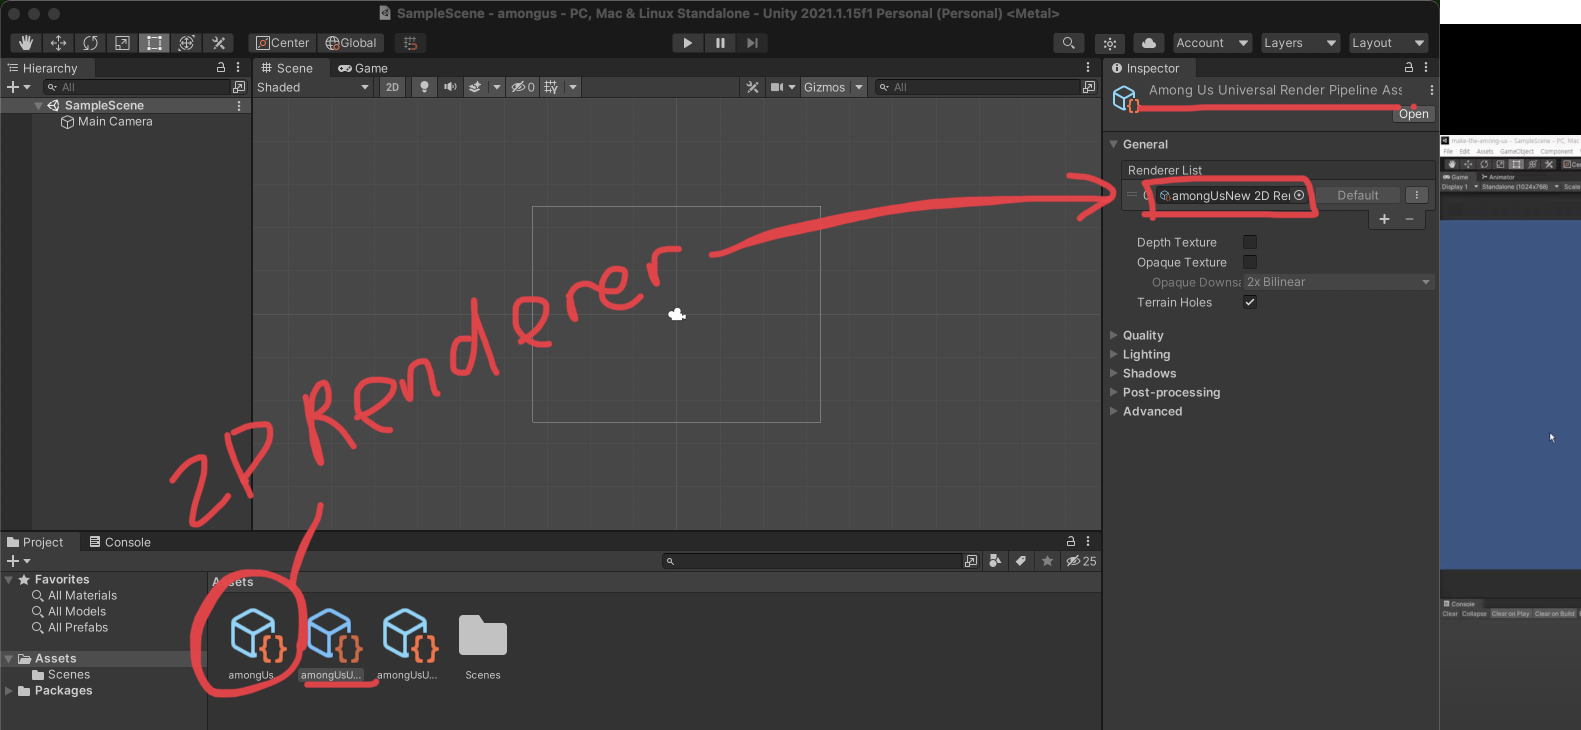The width and height of the screenshot is (1581, 730).
Task: Toggle scene audio speaker icon
Action: pyautogui.click(x=450, y=87)
